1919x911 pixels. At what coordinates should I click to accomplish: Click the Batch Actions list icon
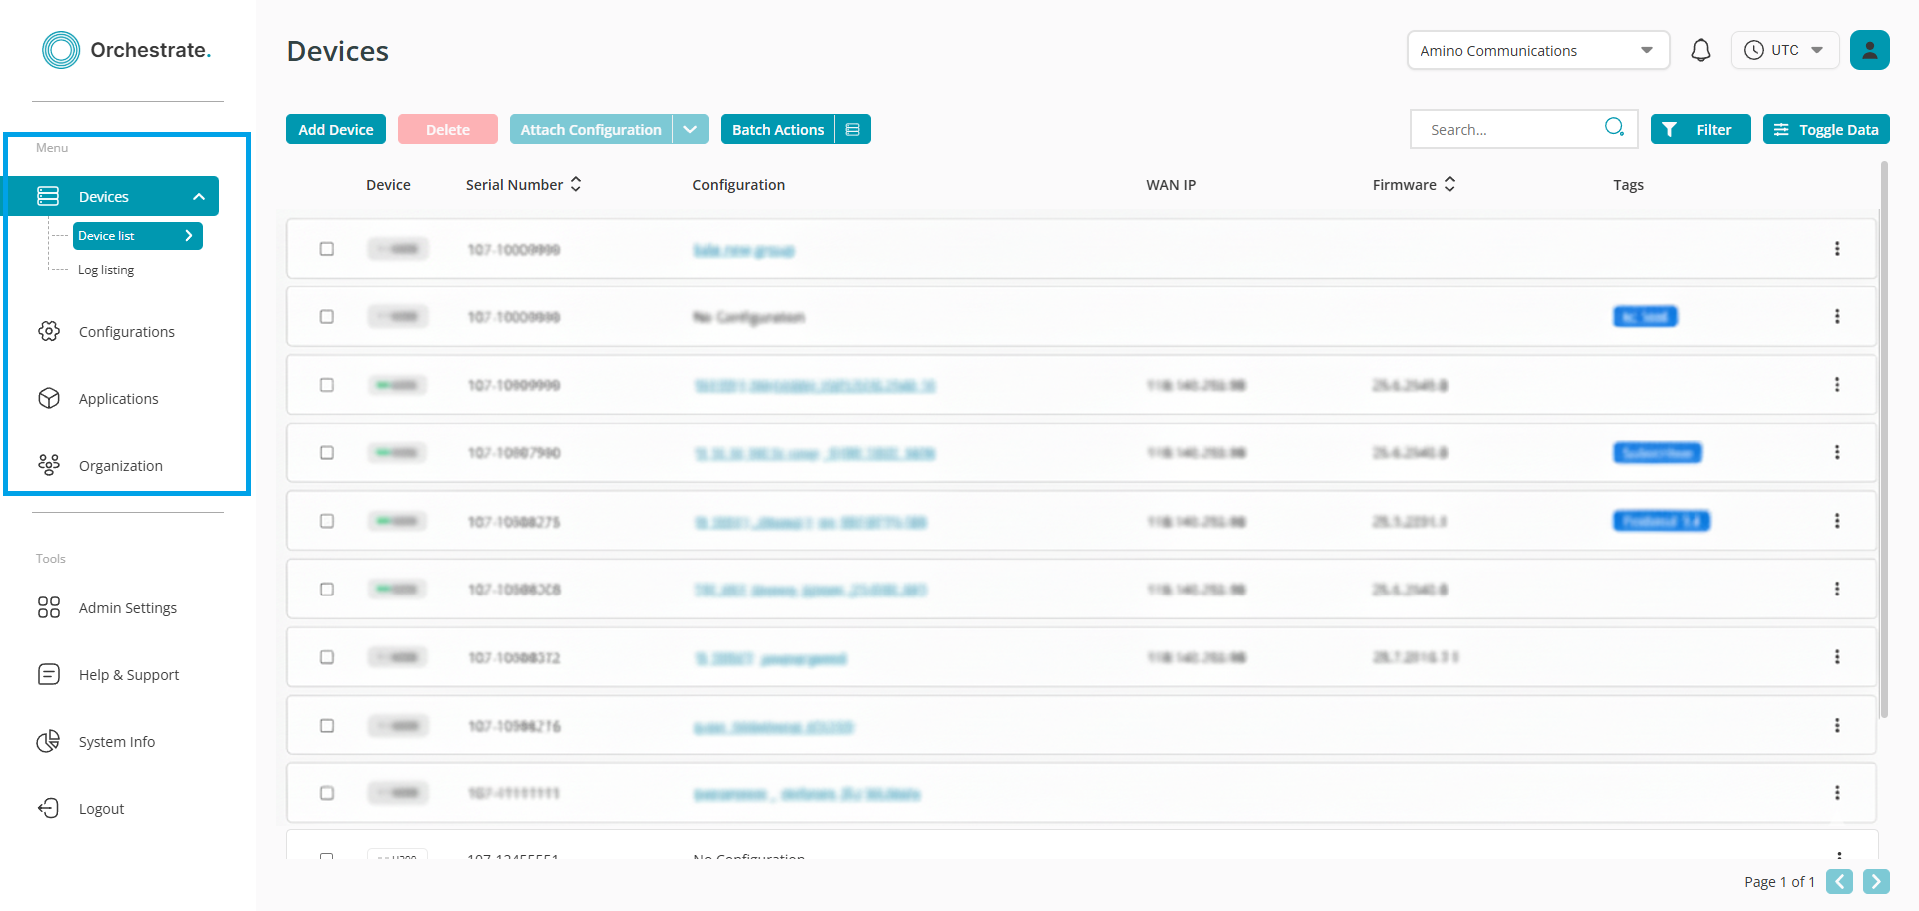pyautogui.click(x=852, y=130)
